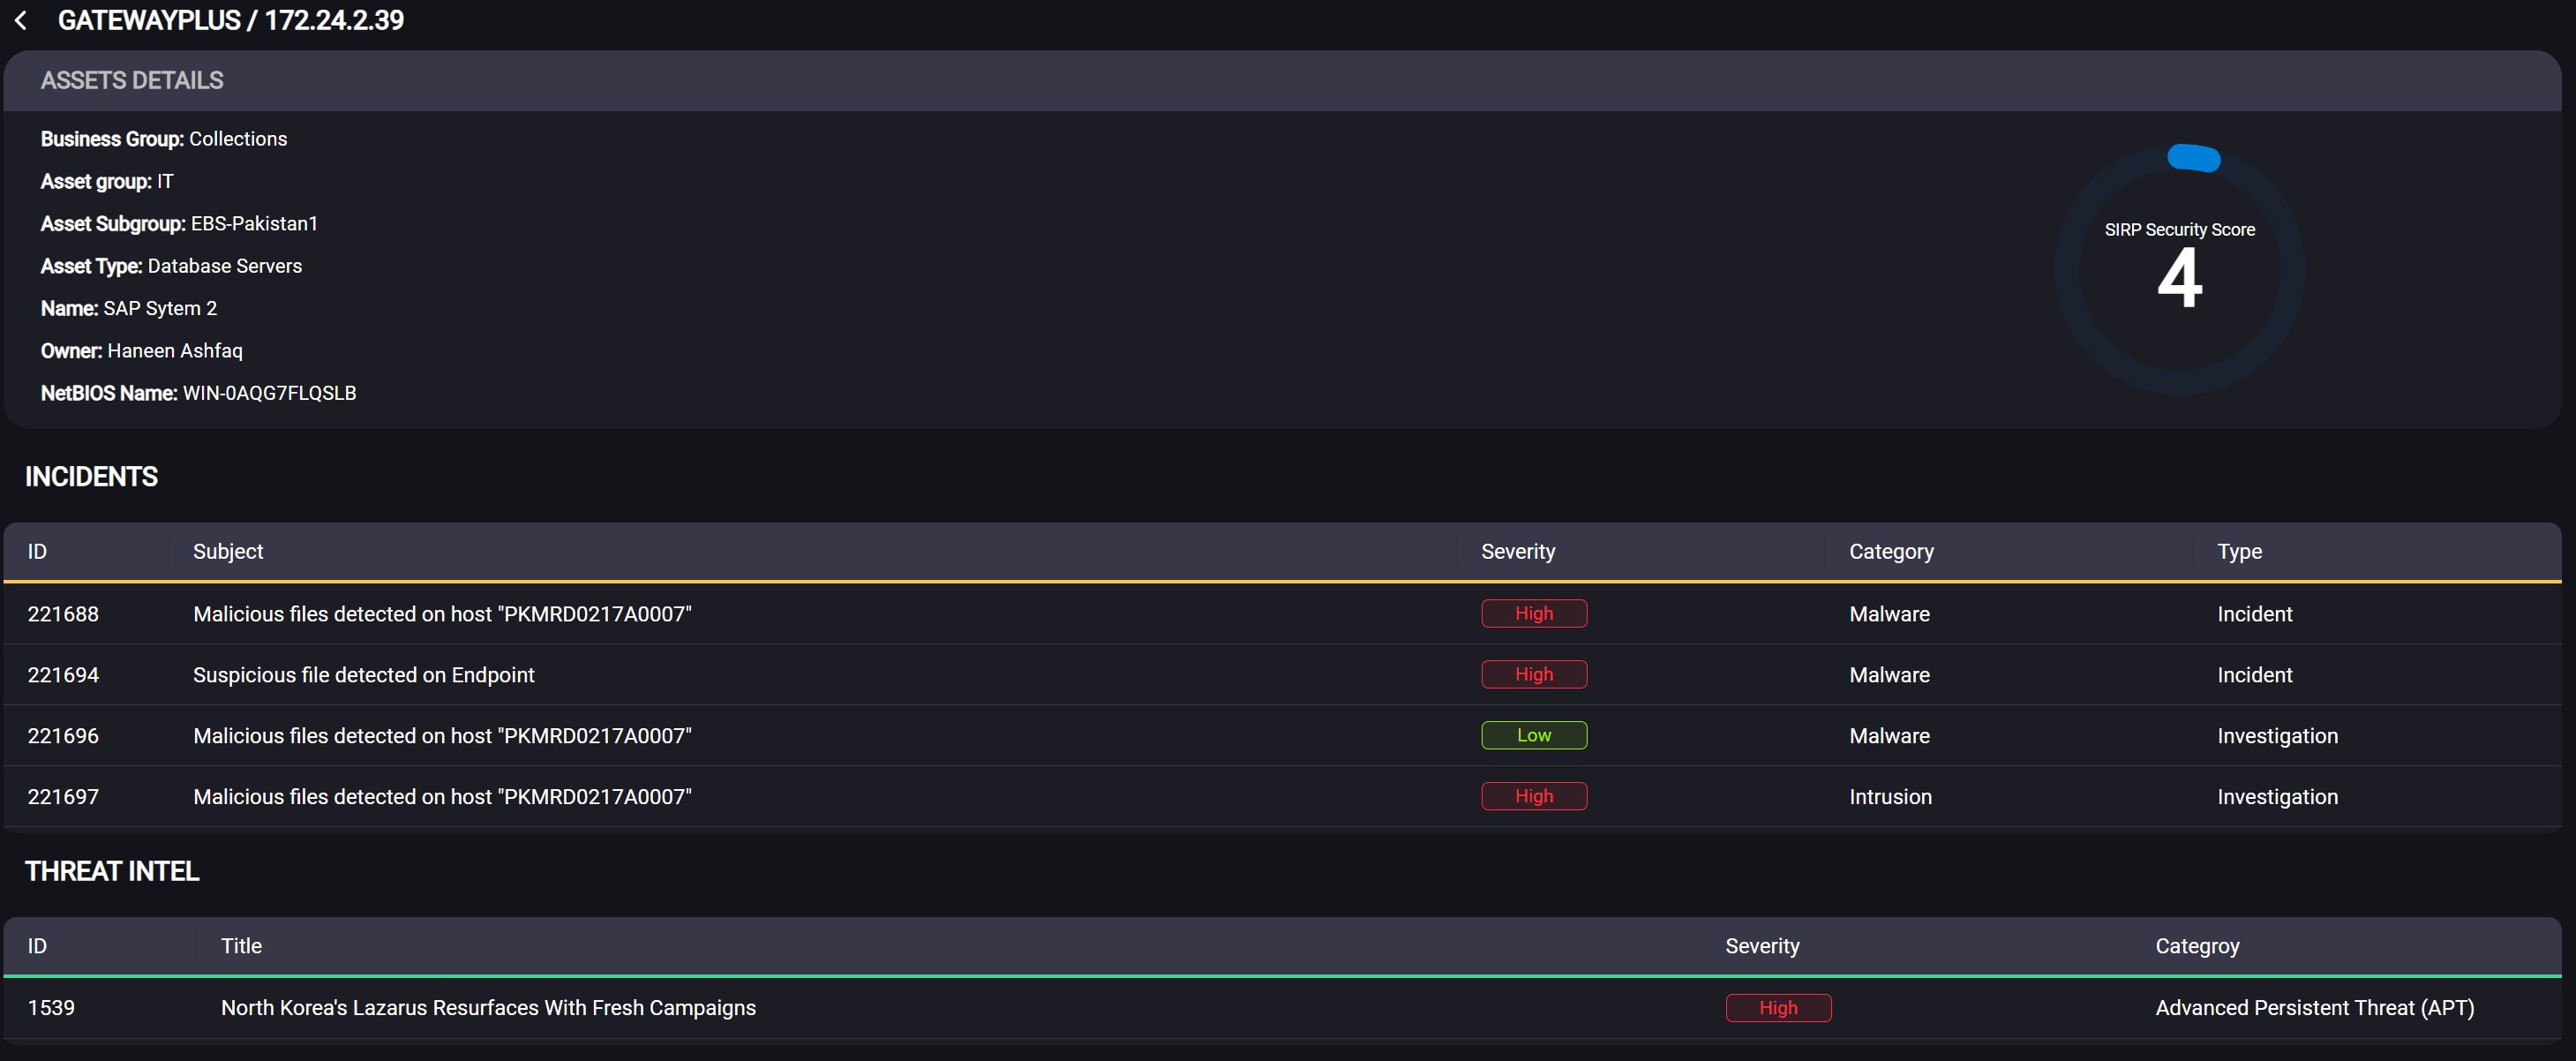
Task: Click Asset Type: Database Servers
Action: 171,266
